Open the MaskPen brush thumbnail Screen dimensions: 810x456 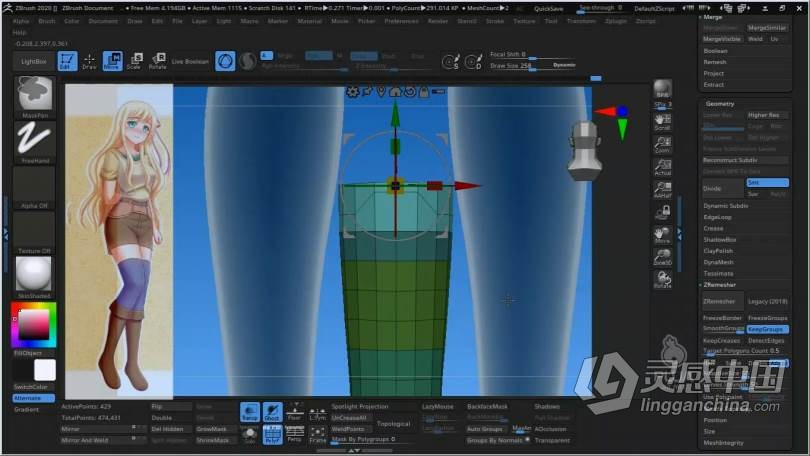tap(34, 94)
